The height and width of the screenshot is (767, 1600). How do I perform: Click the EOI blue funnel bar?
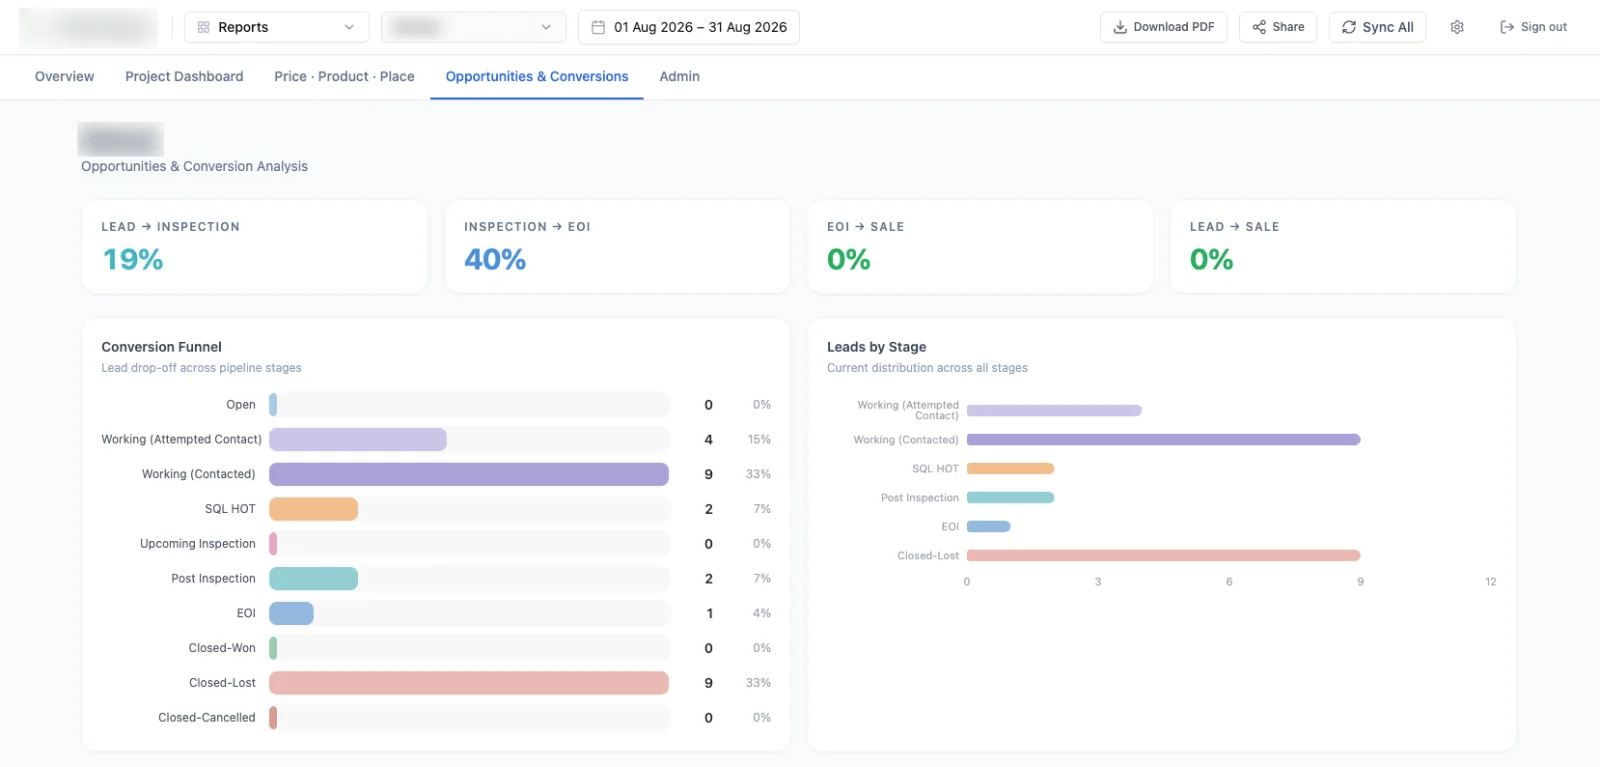tap(291, 613)
